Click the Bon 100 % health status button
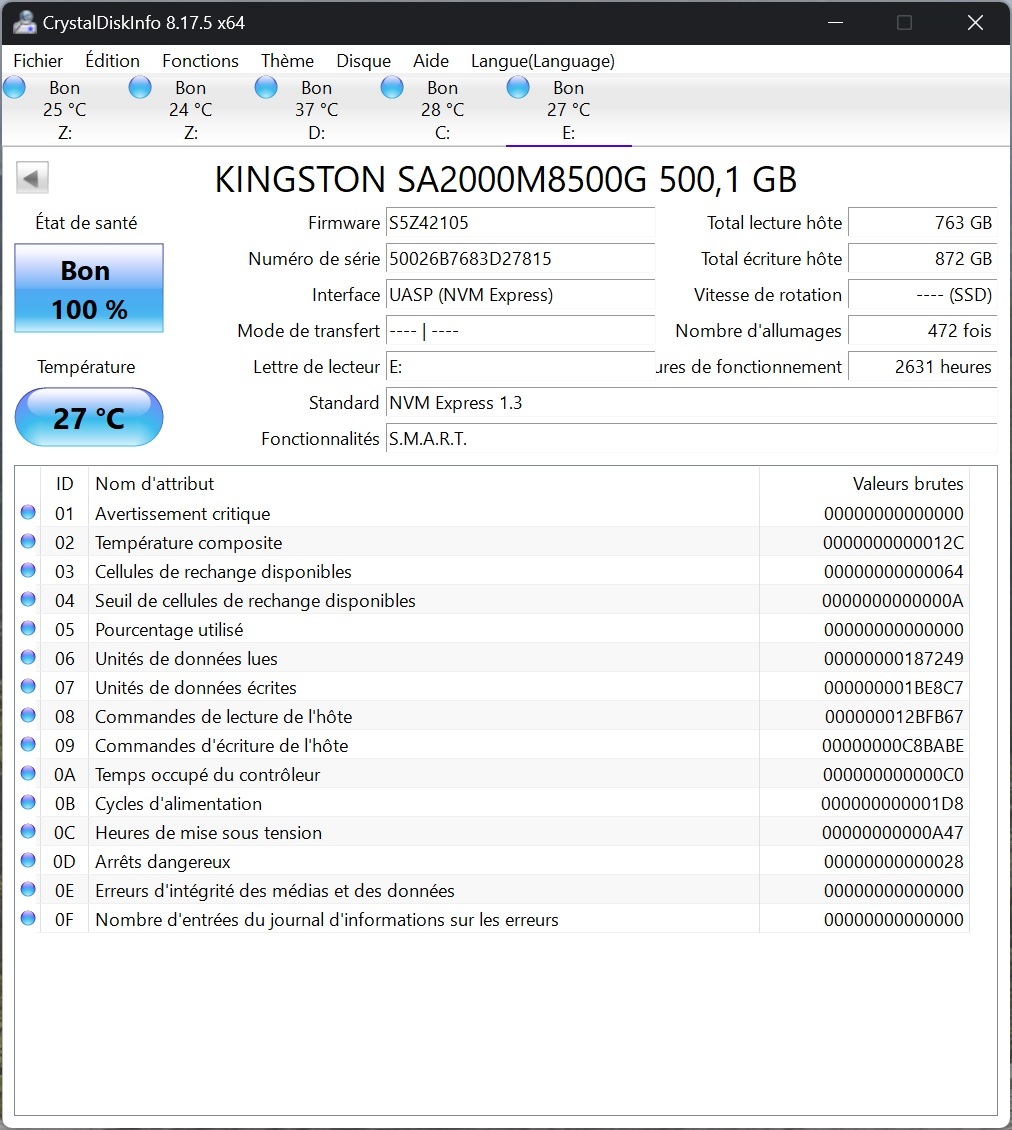 (89, 288)
